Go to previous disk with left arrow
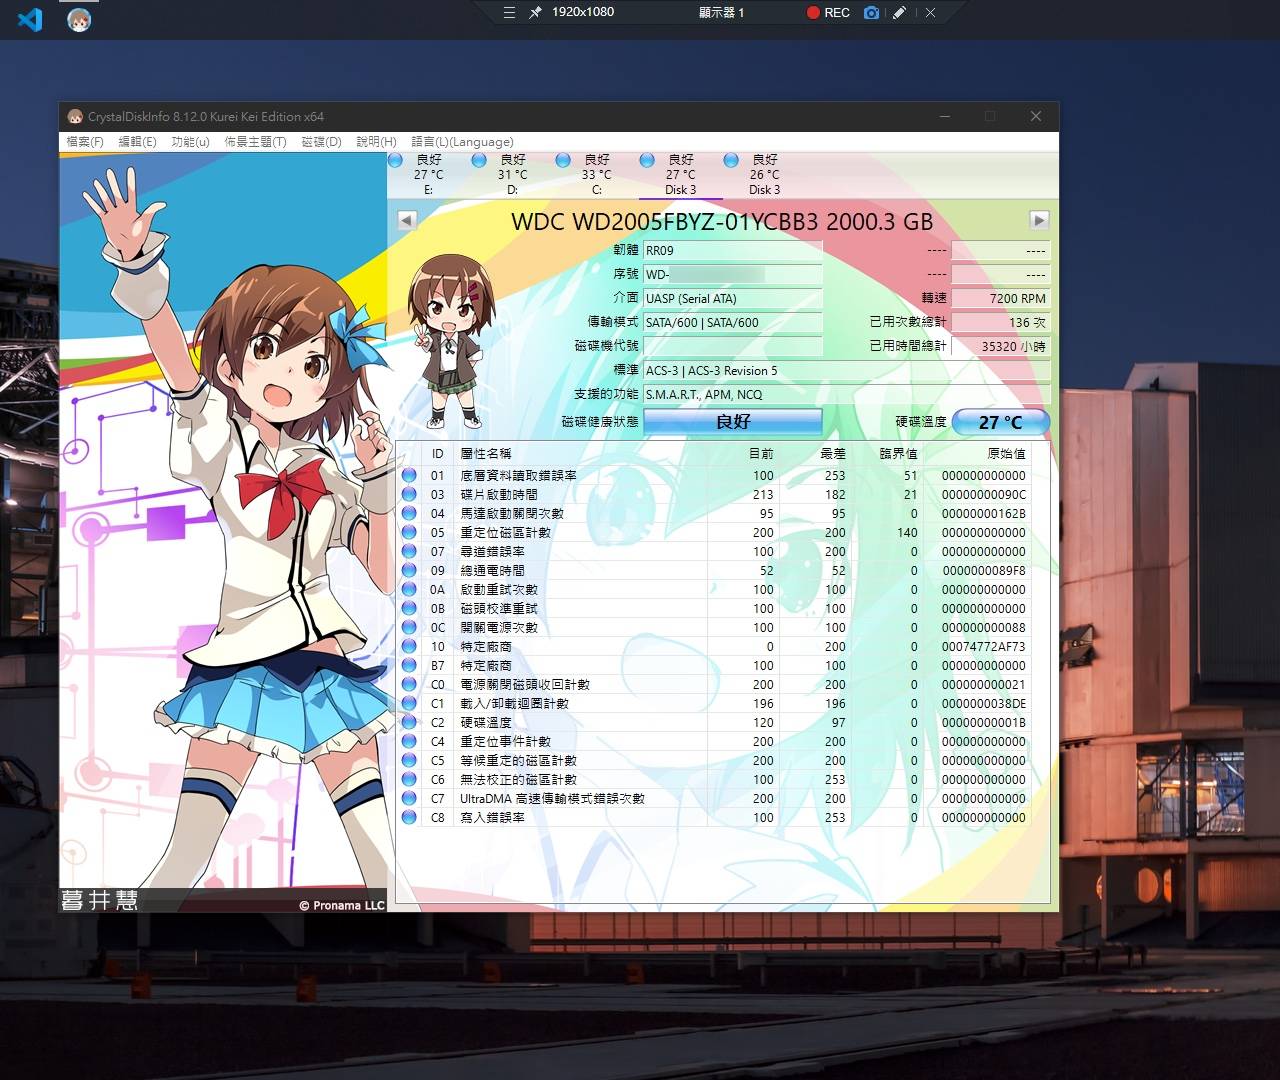Image resolution: width=1280 pixels, height=1080 pixels. [407, 220]
